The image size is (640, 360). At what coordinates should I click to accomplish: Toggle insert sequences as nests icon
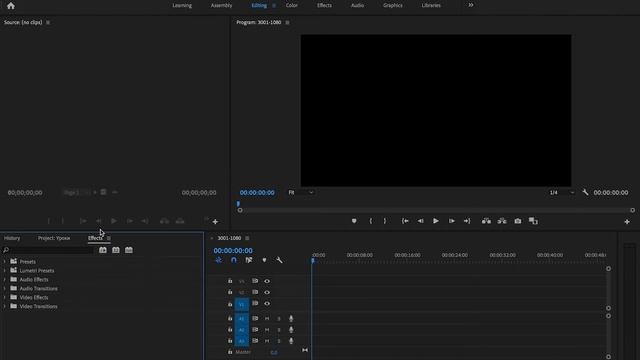(x=219, y=260)
